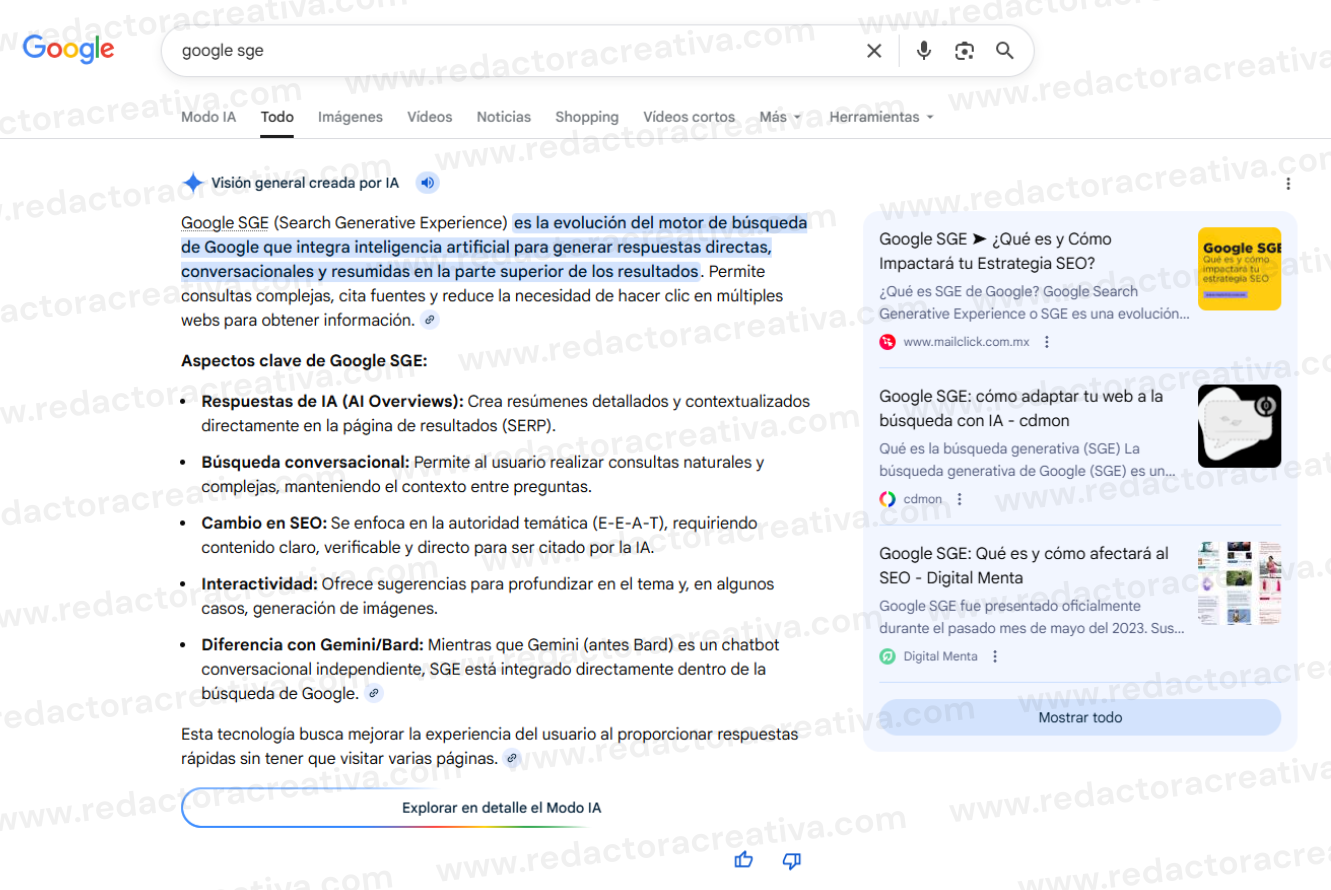Click Explorar en detalle el Modo IA
Viewport: 1331px width, 890px height.
click(501, 808)
